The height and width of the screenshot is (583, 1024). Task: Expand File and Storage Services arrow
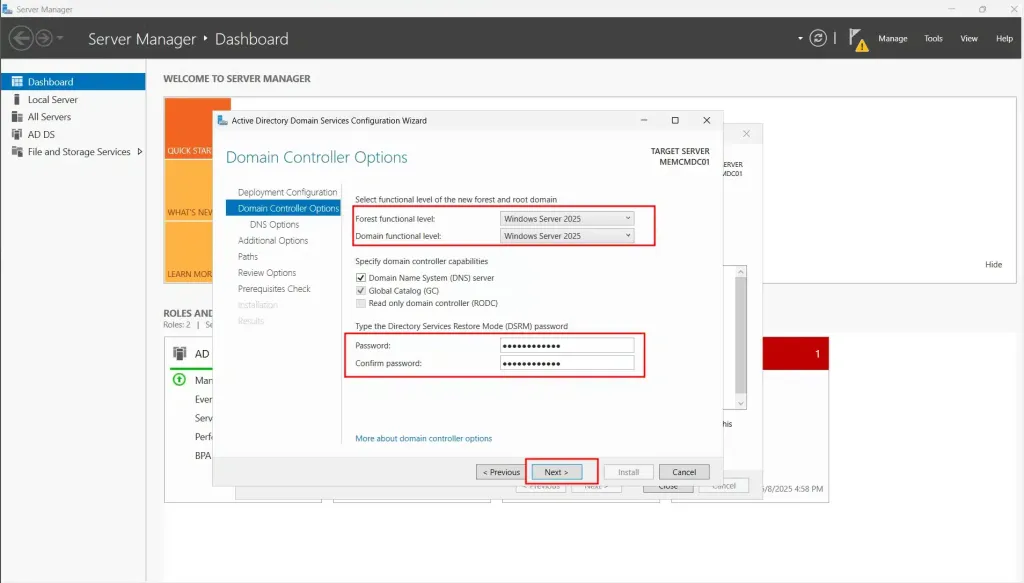pos(139,152)
